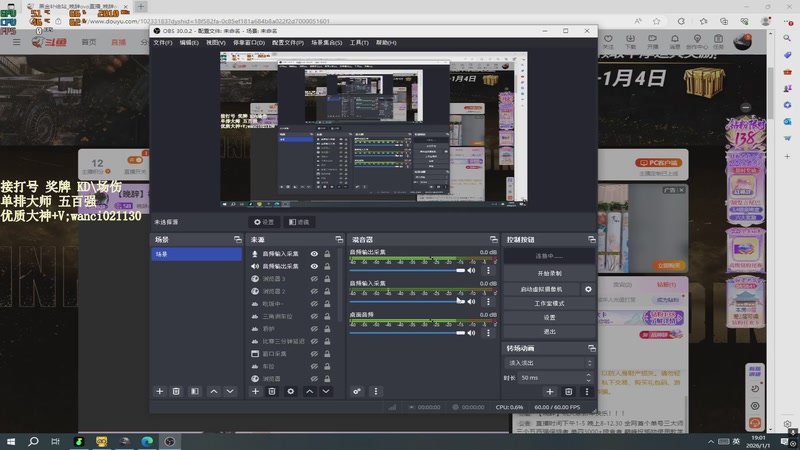Viewport: 800px width, 450px height.
Task: Move the source up in the list
Action: [x=310, y=391]
